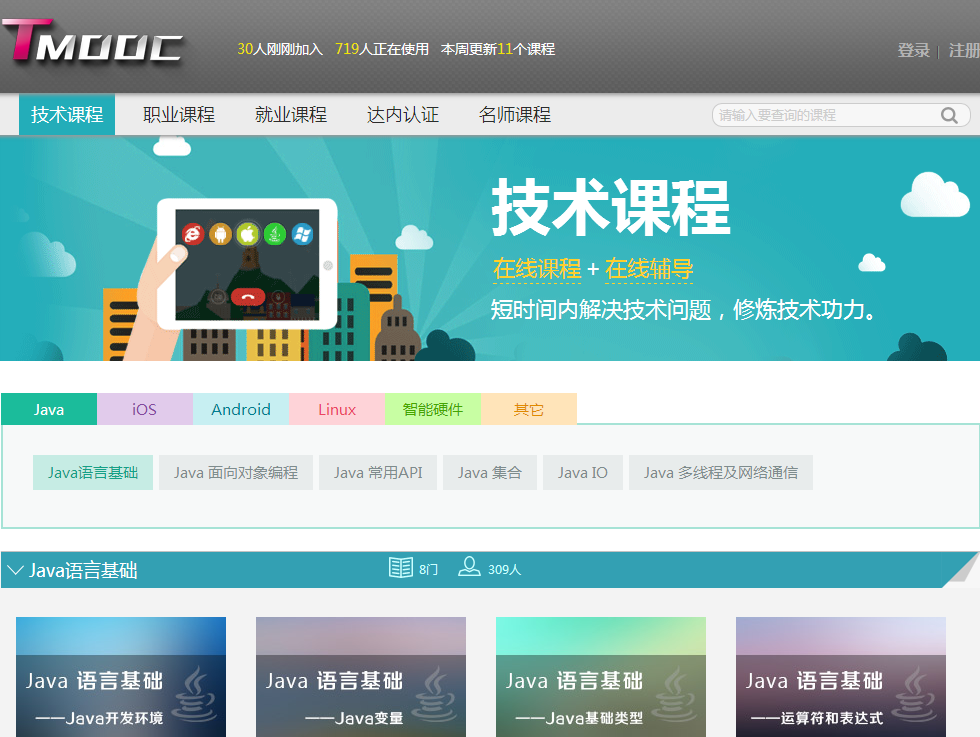
Task: Select the Java 多线程及网络通信 filter
Action: (720, 473)
